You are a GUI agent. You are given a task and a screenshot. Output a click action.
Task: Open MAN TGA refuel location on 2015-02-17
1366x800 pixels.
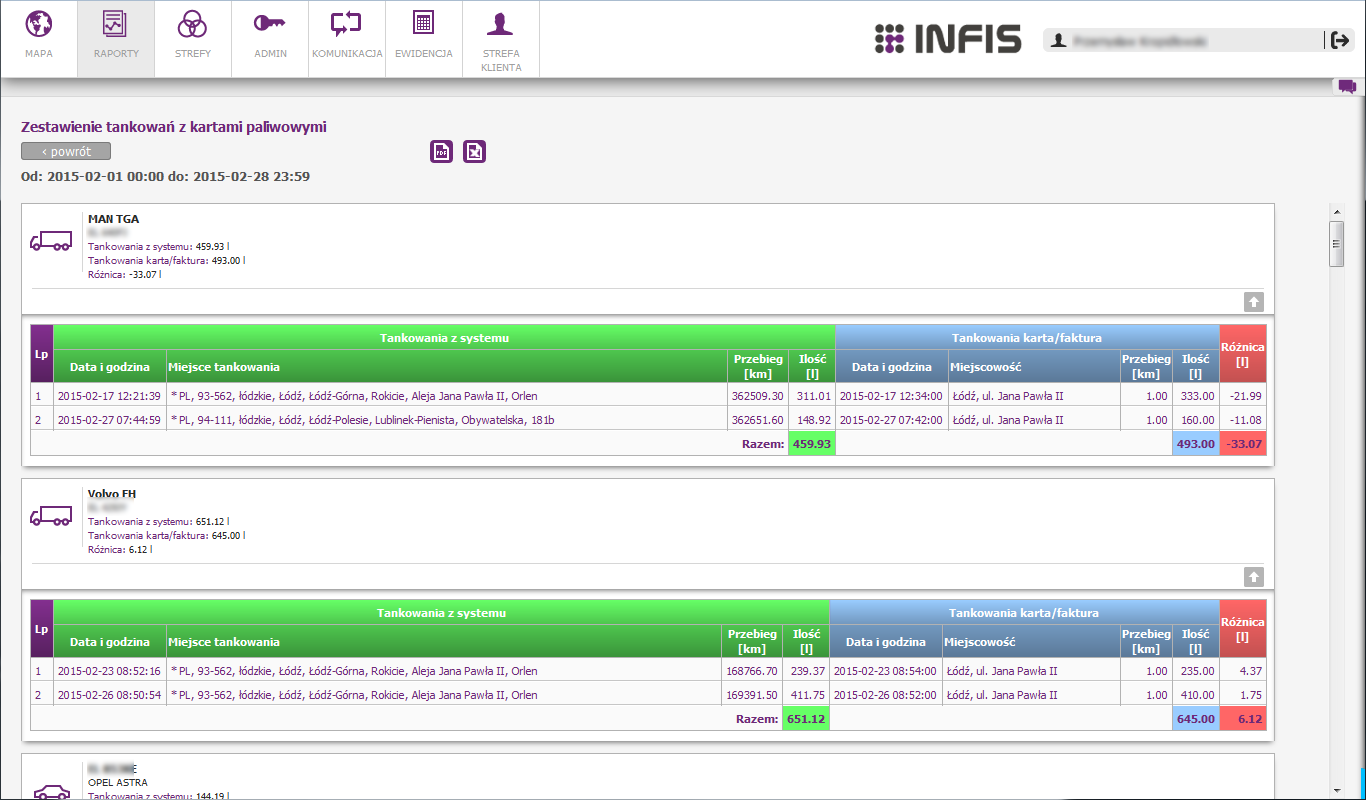click(x=354, y=396)
